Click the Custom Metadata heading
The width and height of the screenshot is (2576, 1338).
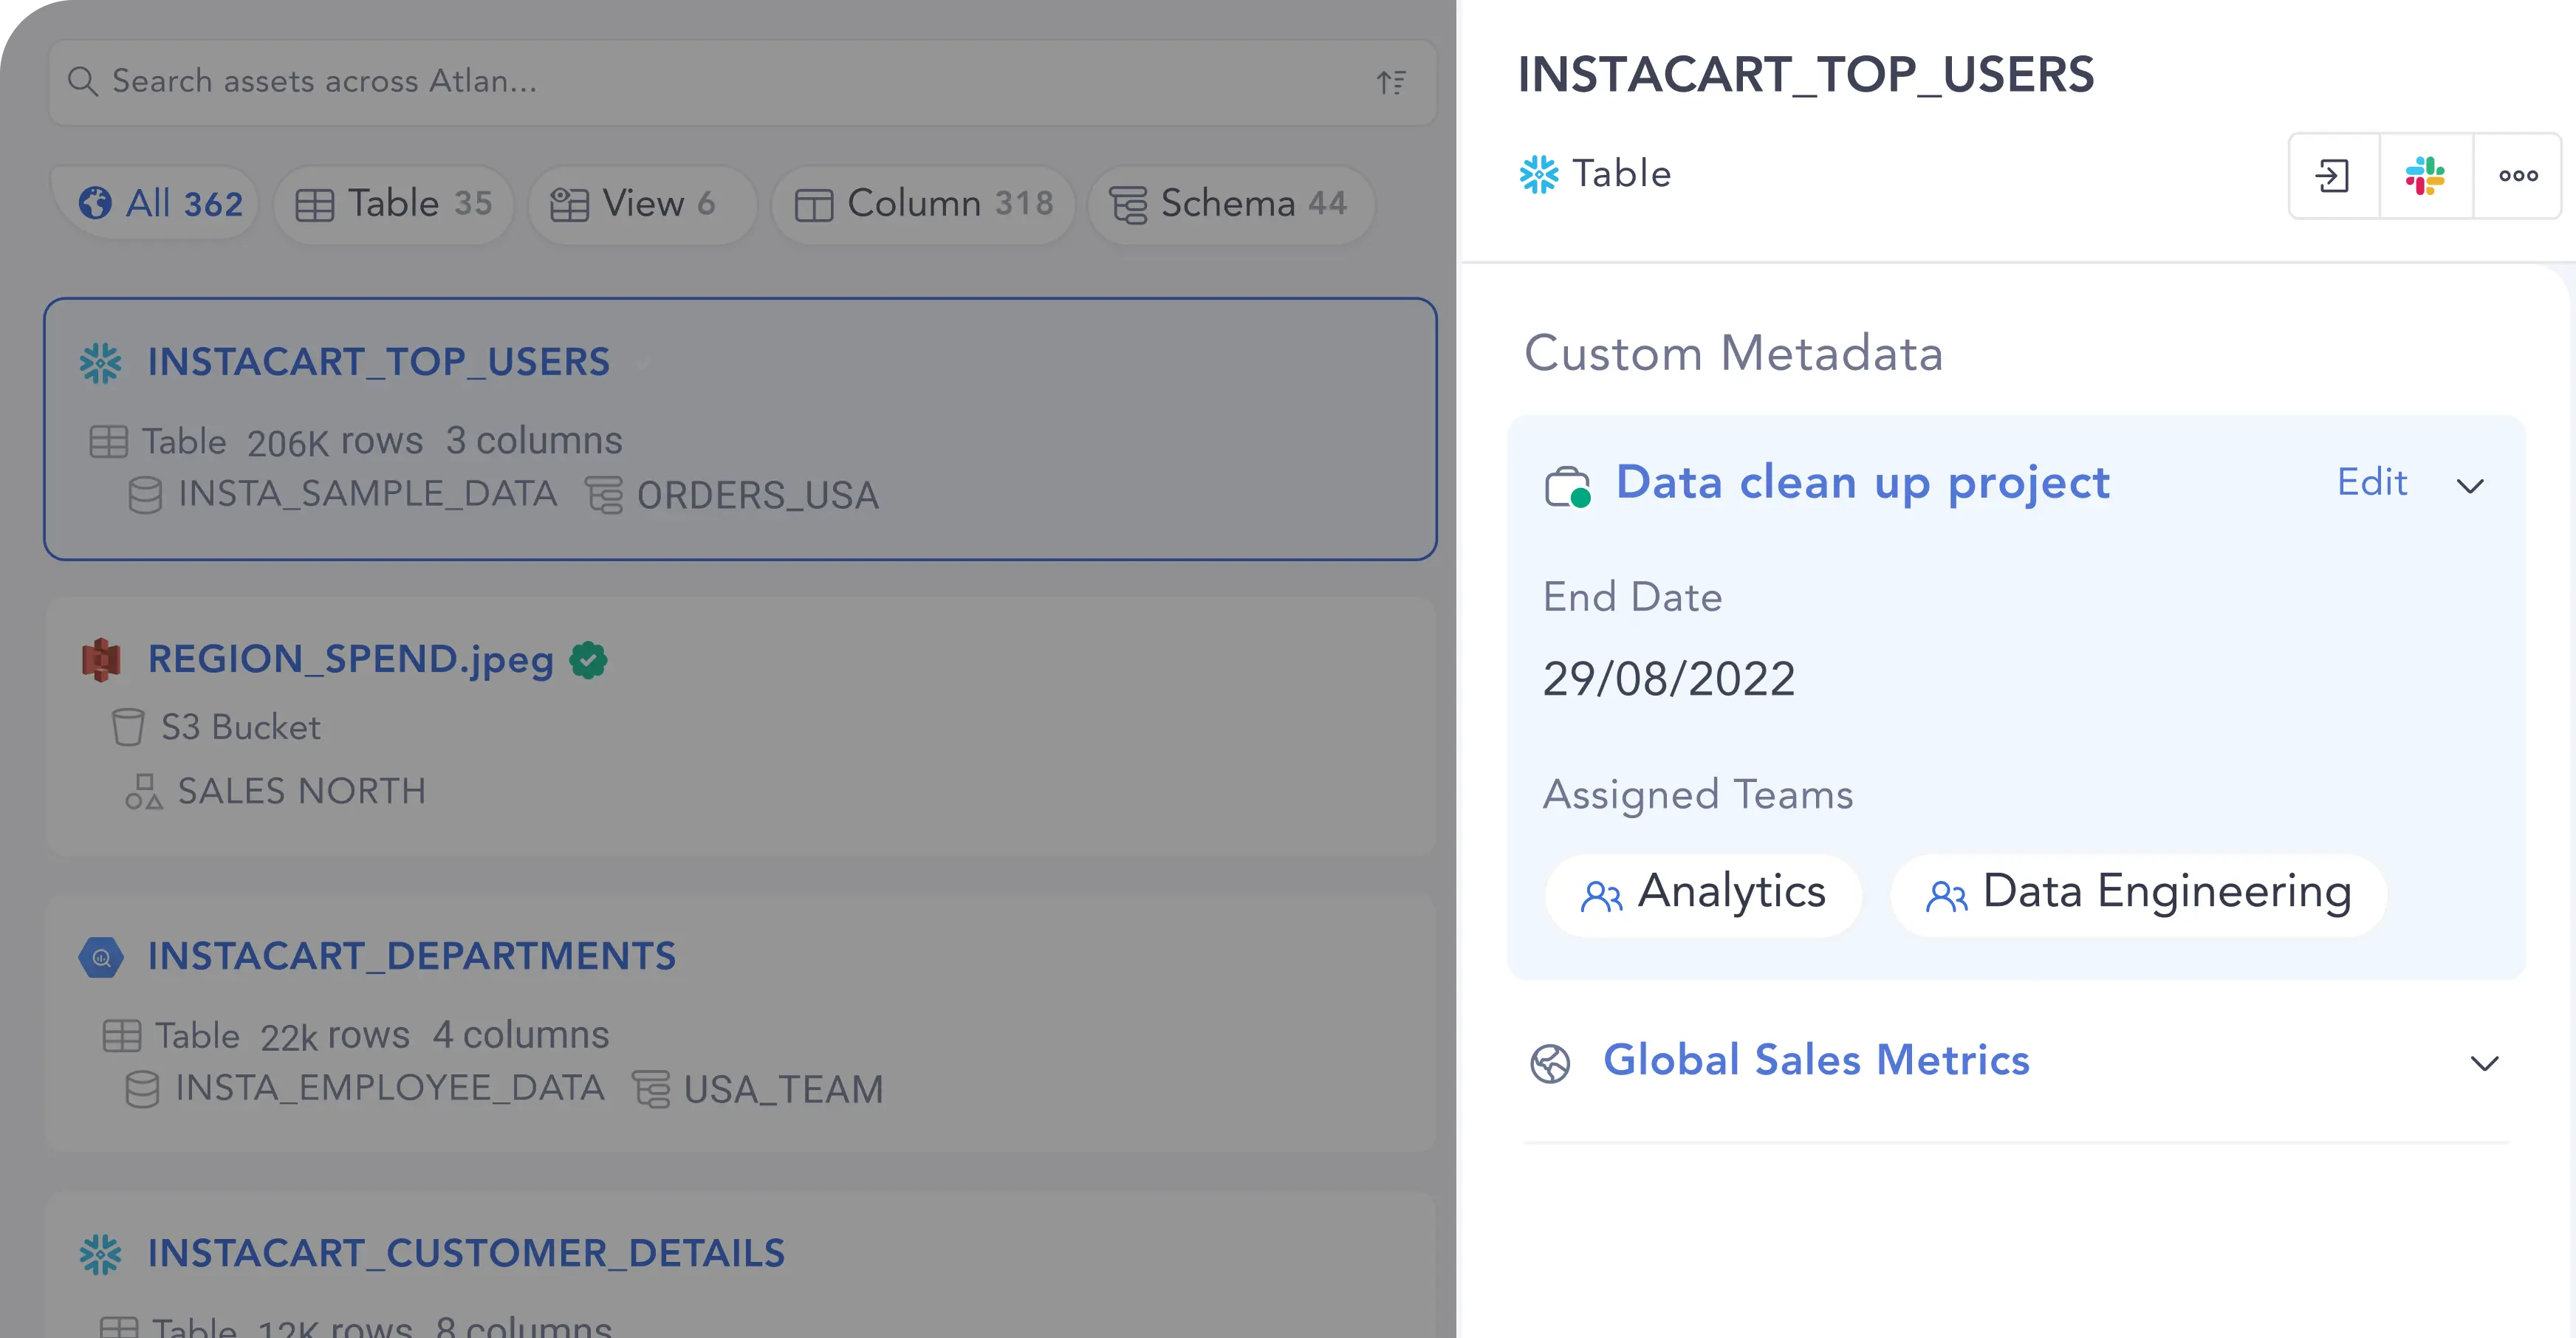click(1733, 353)
